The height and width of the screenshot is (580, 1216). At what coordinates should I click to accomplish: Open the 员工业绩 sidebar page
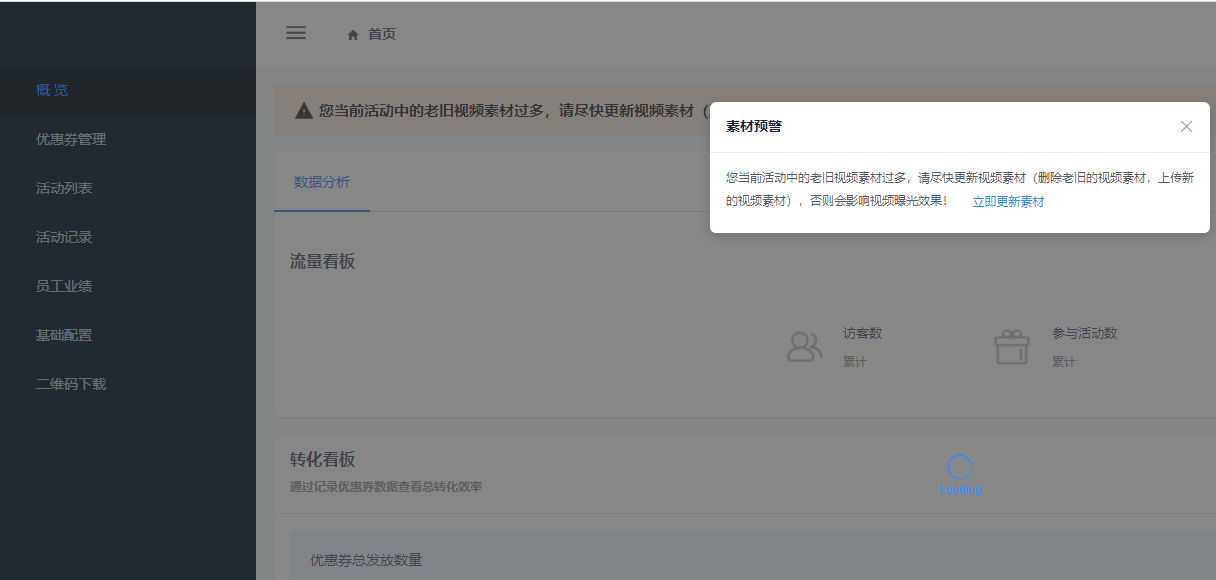(64, 286)
